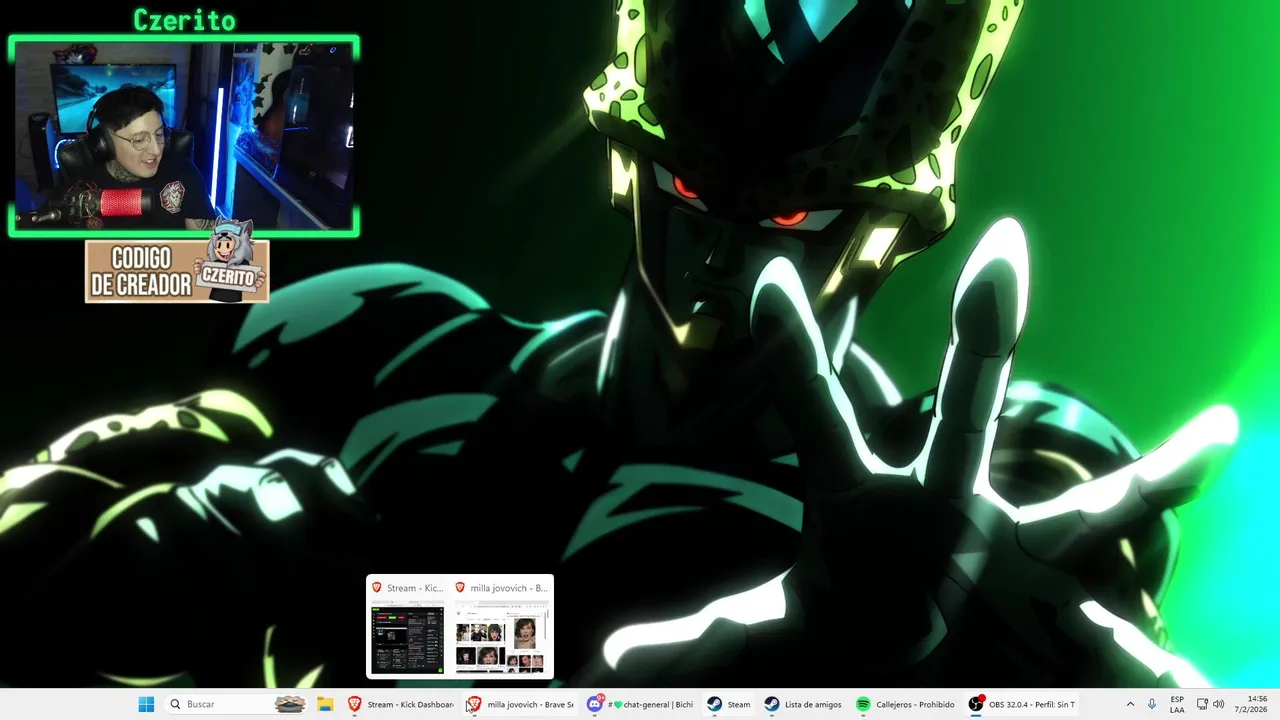Open File Explorer from the taskbar
Screen dimensions: 1280x720
coord(325,704)
